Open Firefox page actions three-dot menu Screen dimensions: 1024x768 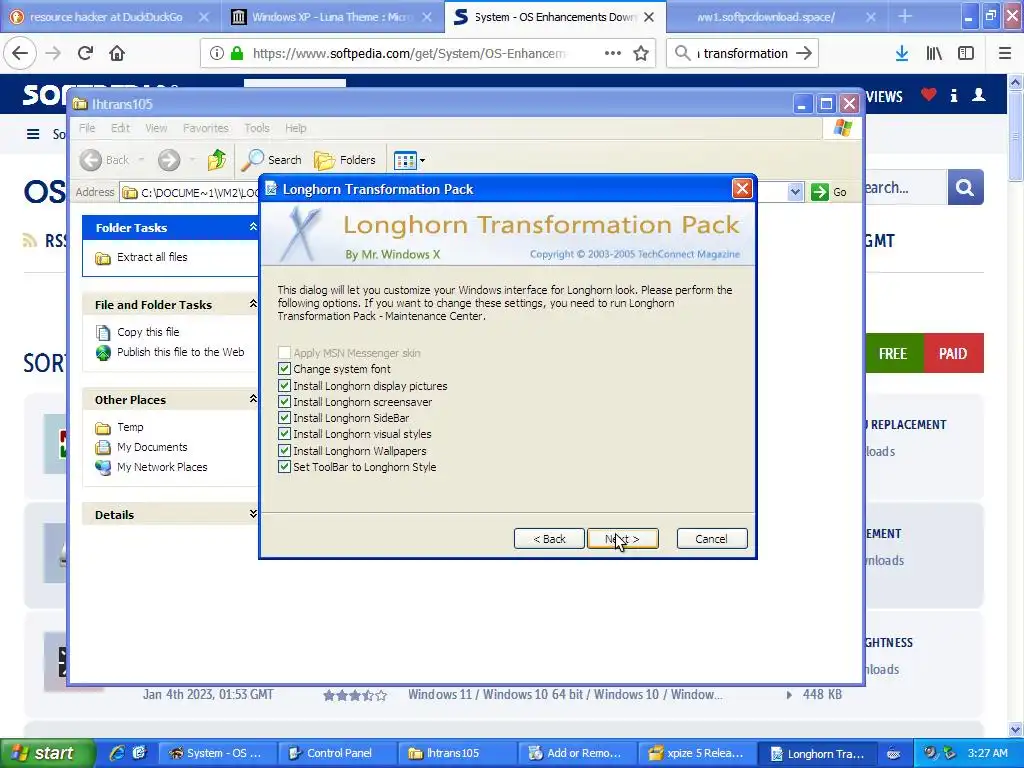(x=613, y=53)
